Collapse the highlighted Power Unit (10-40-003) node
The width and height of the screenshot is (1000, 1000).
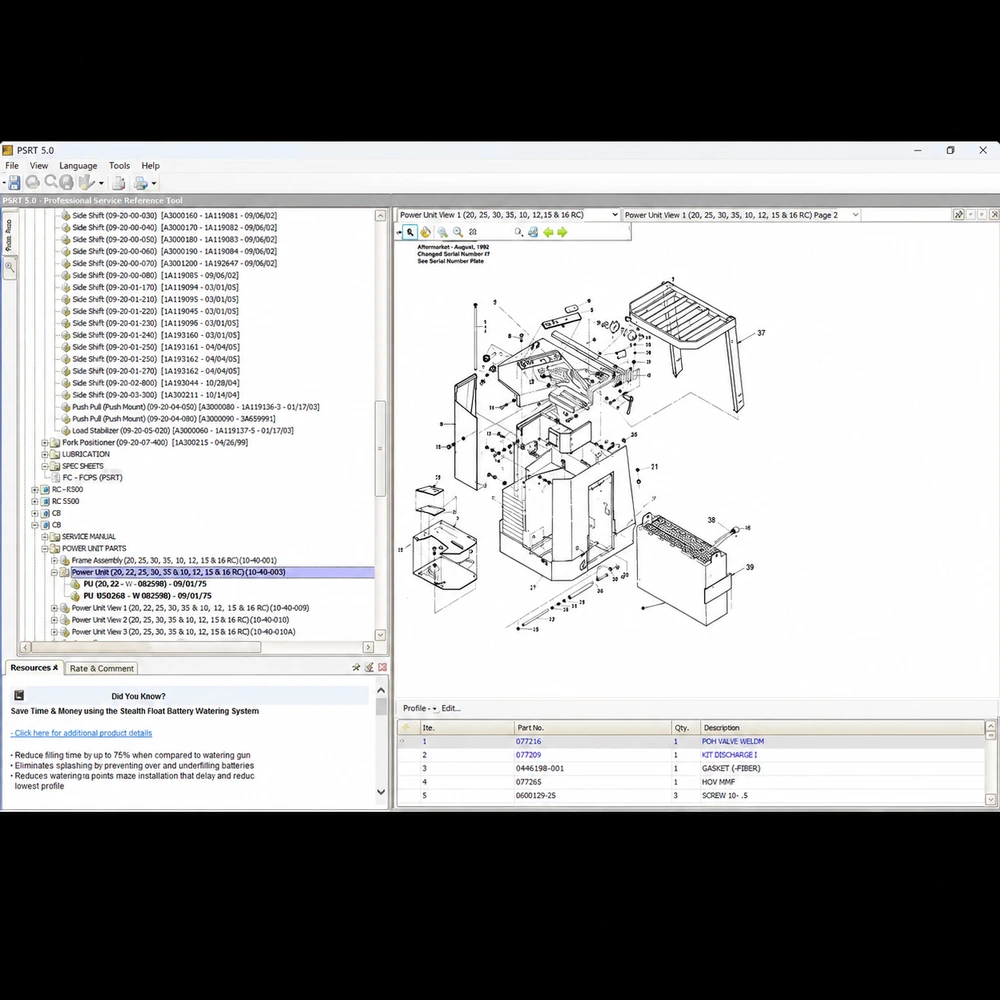click(x=54, y=573)
